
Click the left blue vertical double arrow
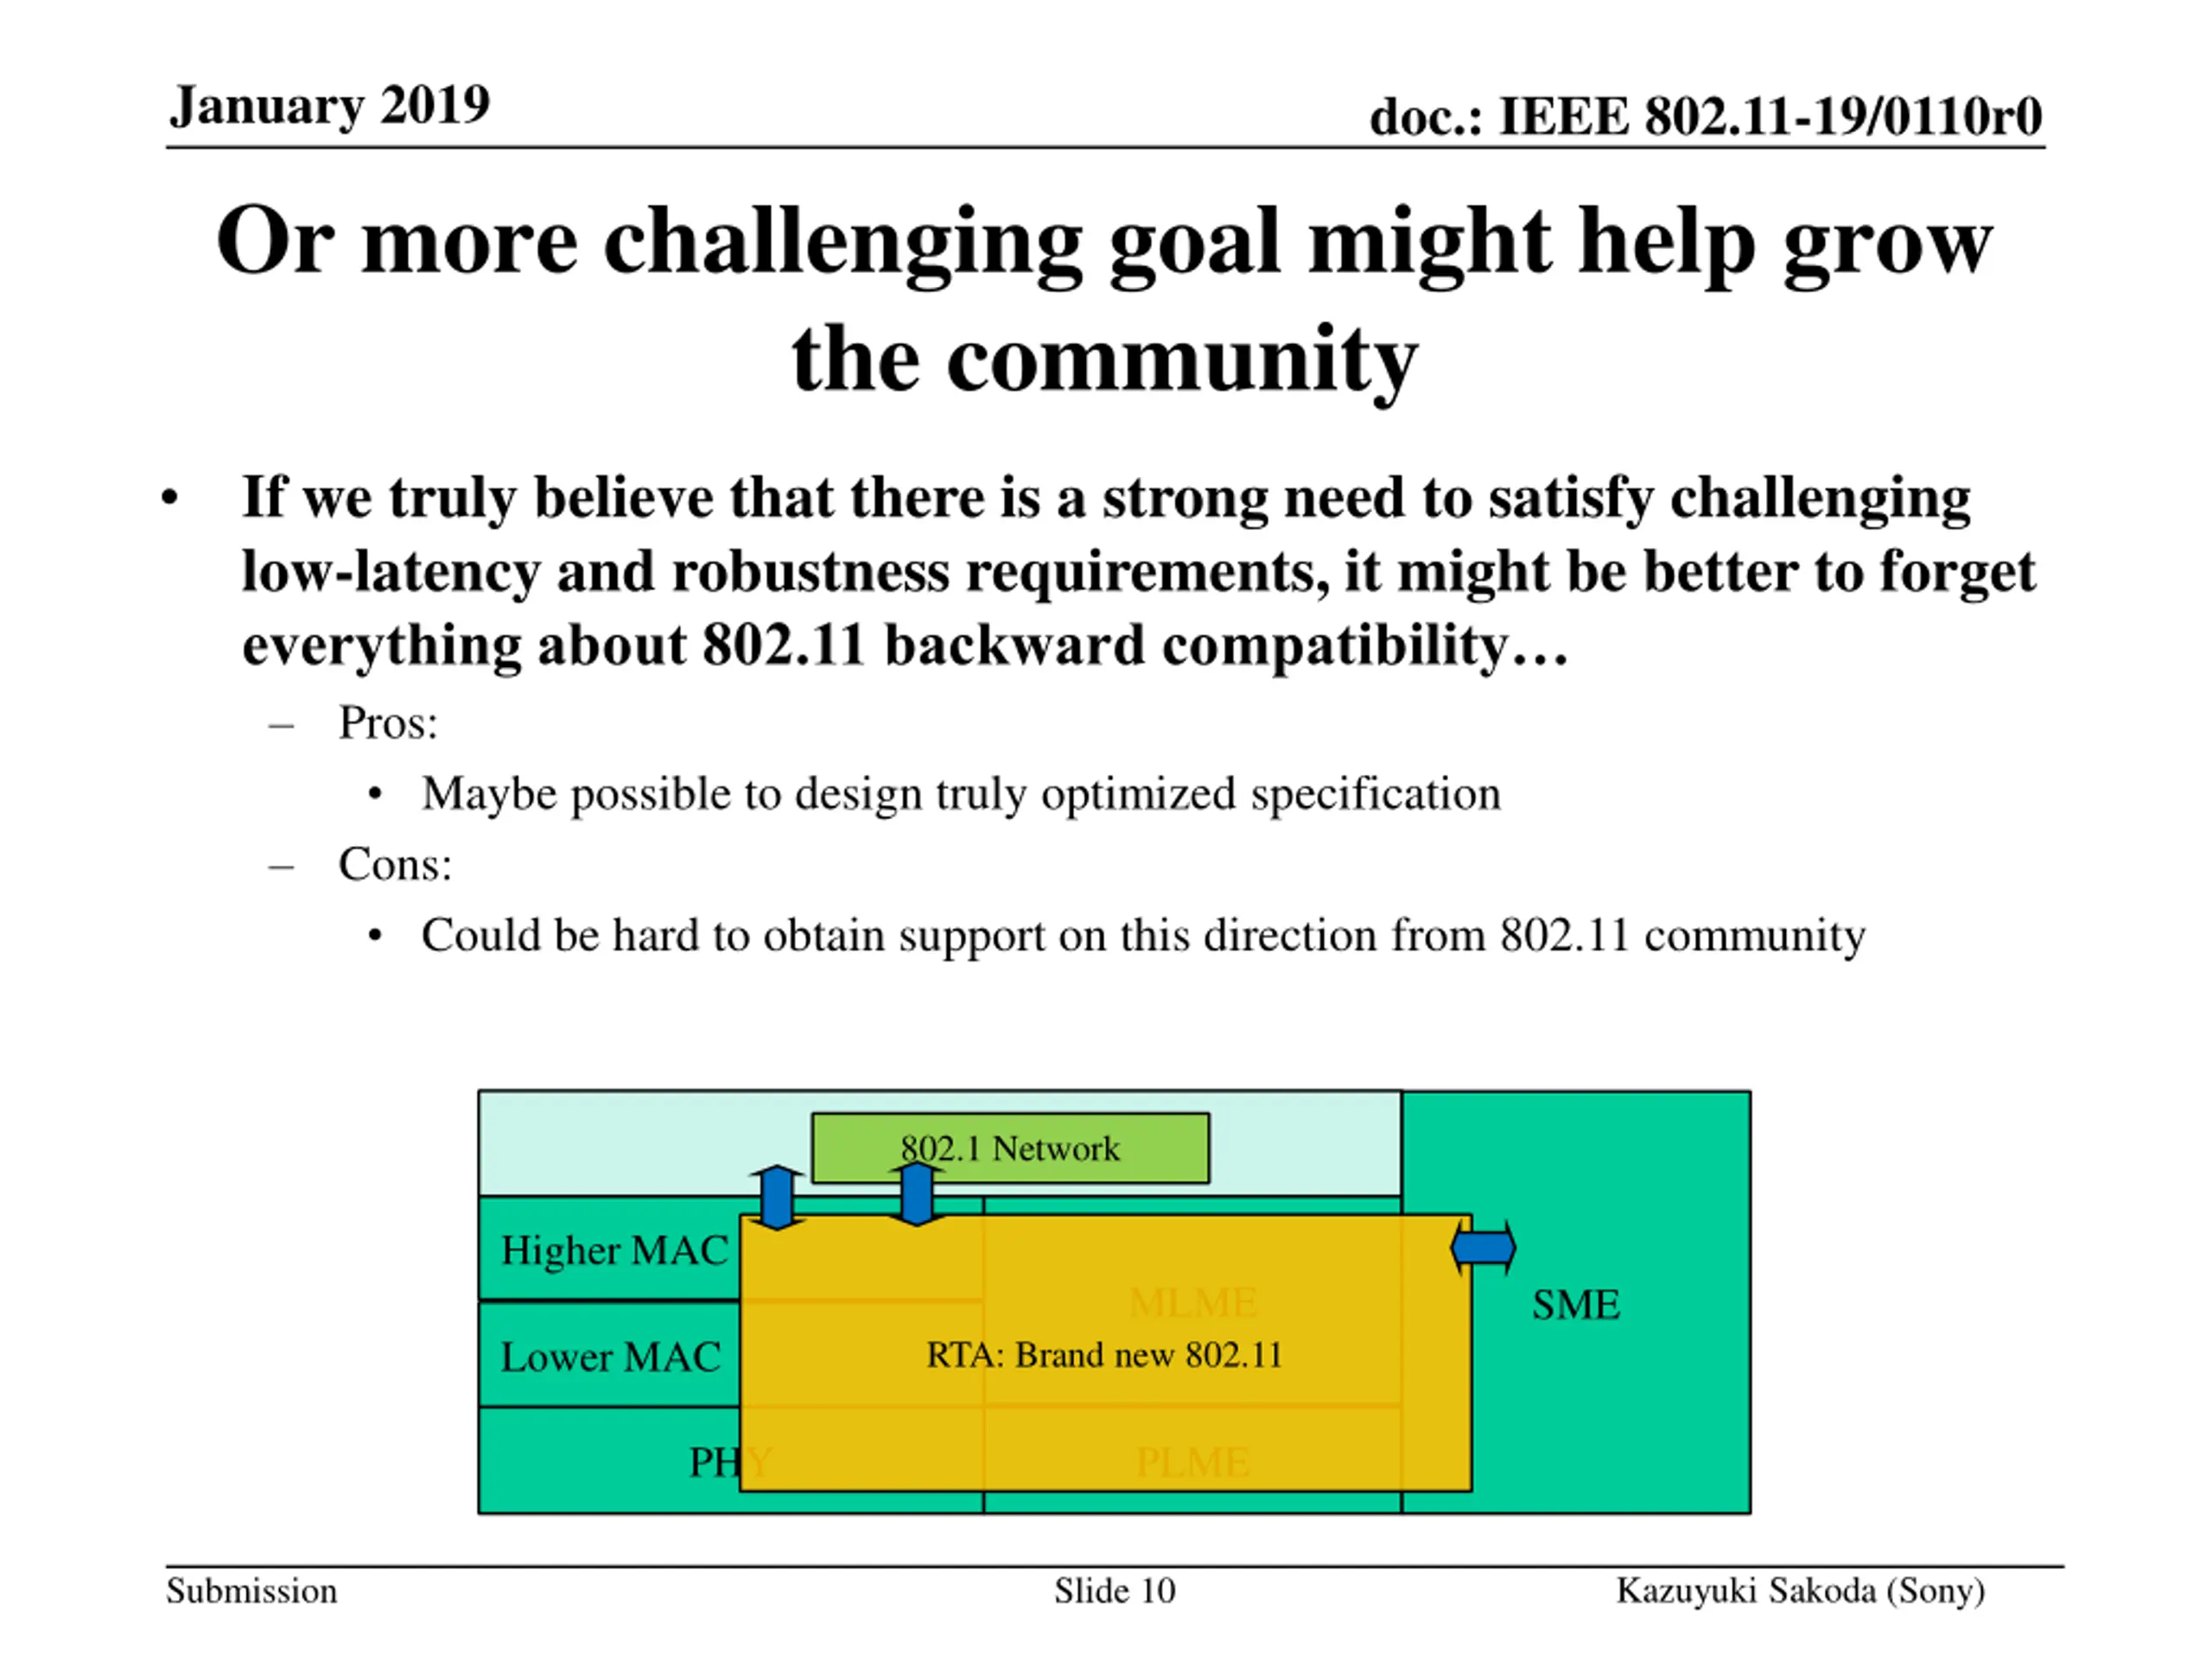click(777, 1197)
